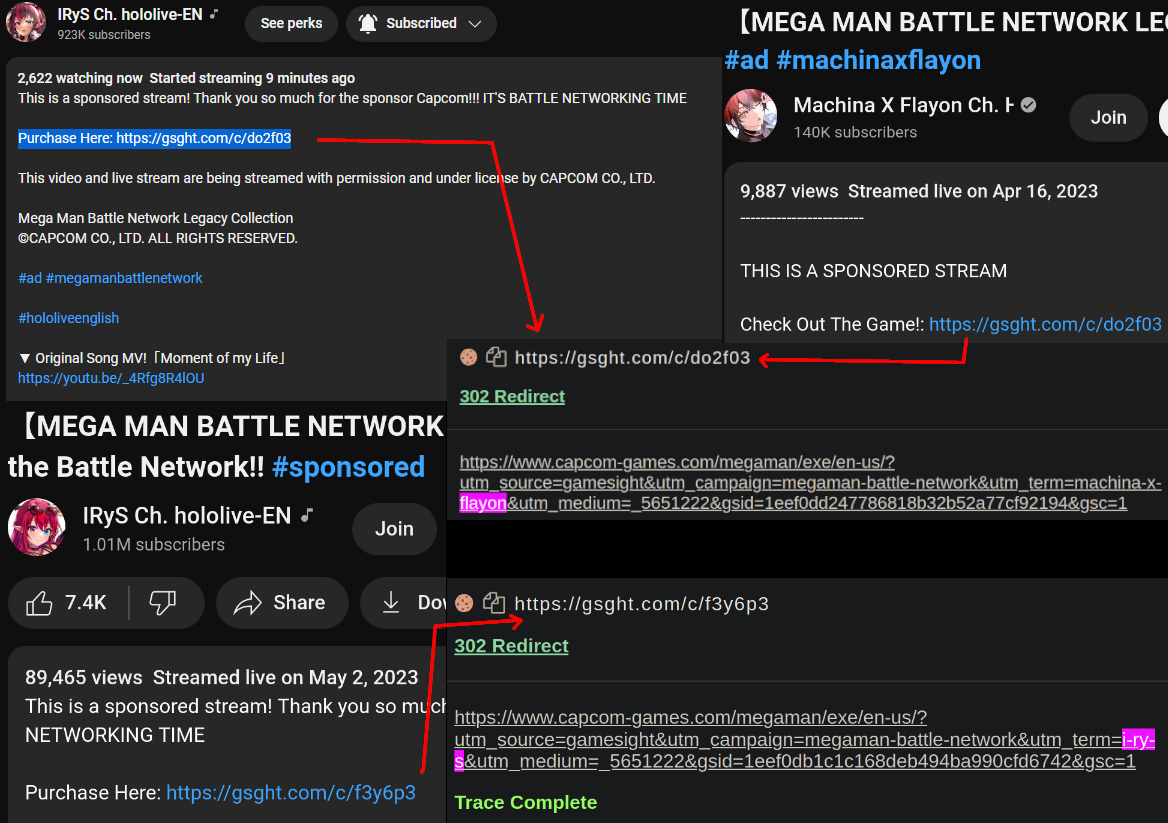This screenshot has height=823, width=1168.
Task: Open Check Out The Game gsght link
Action: [x=1045, y=324]
